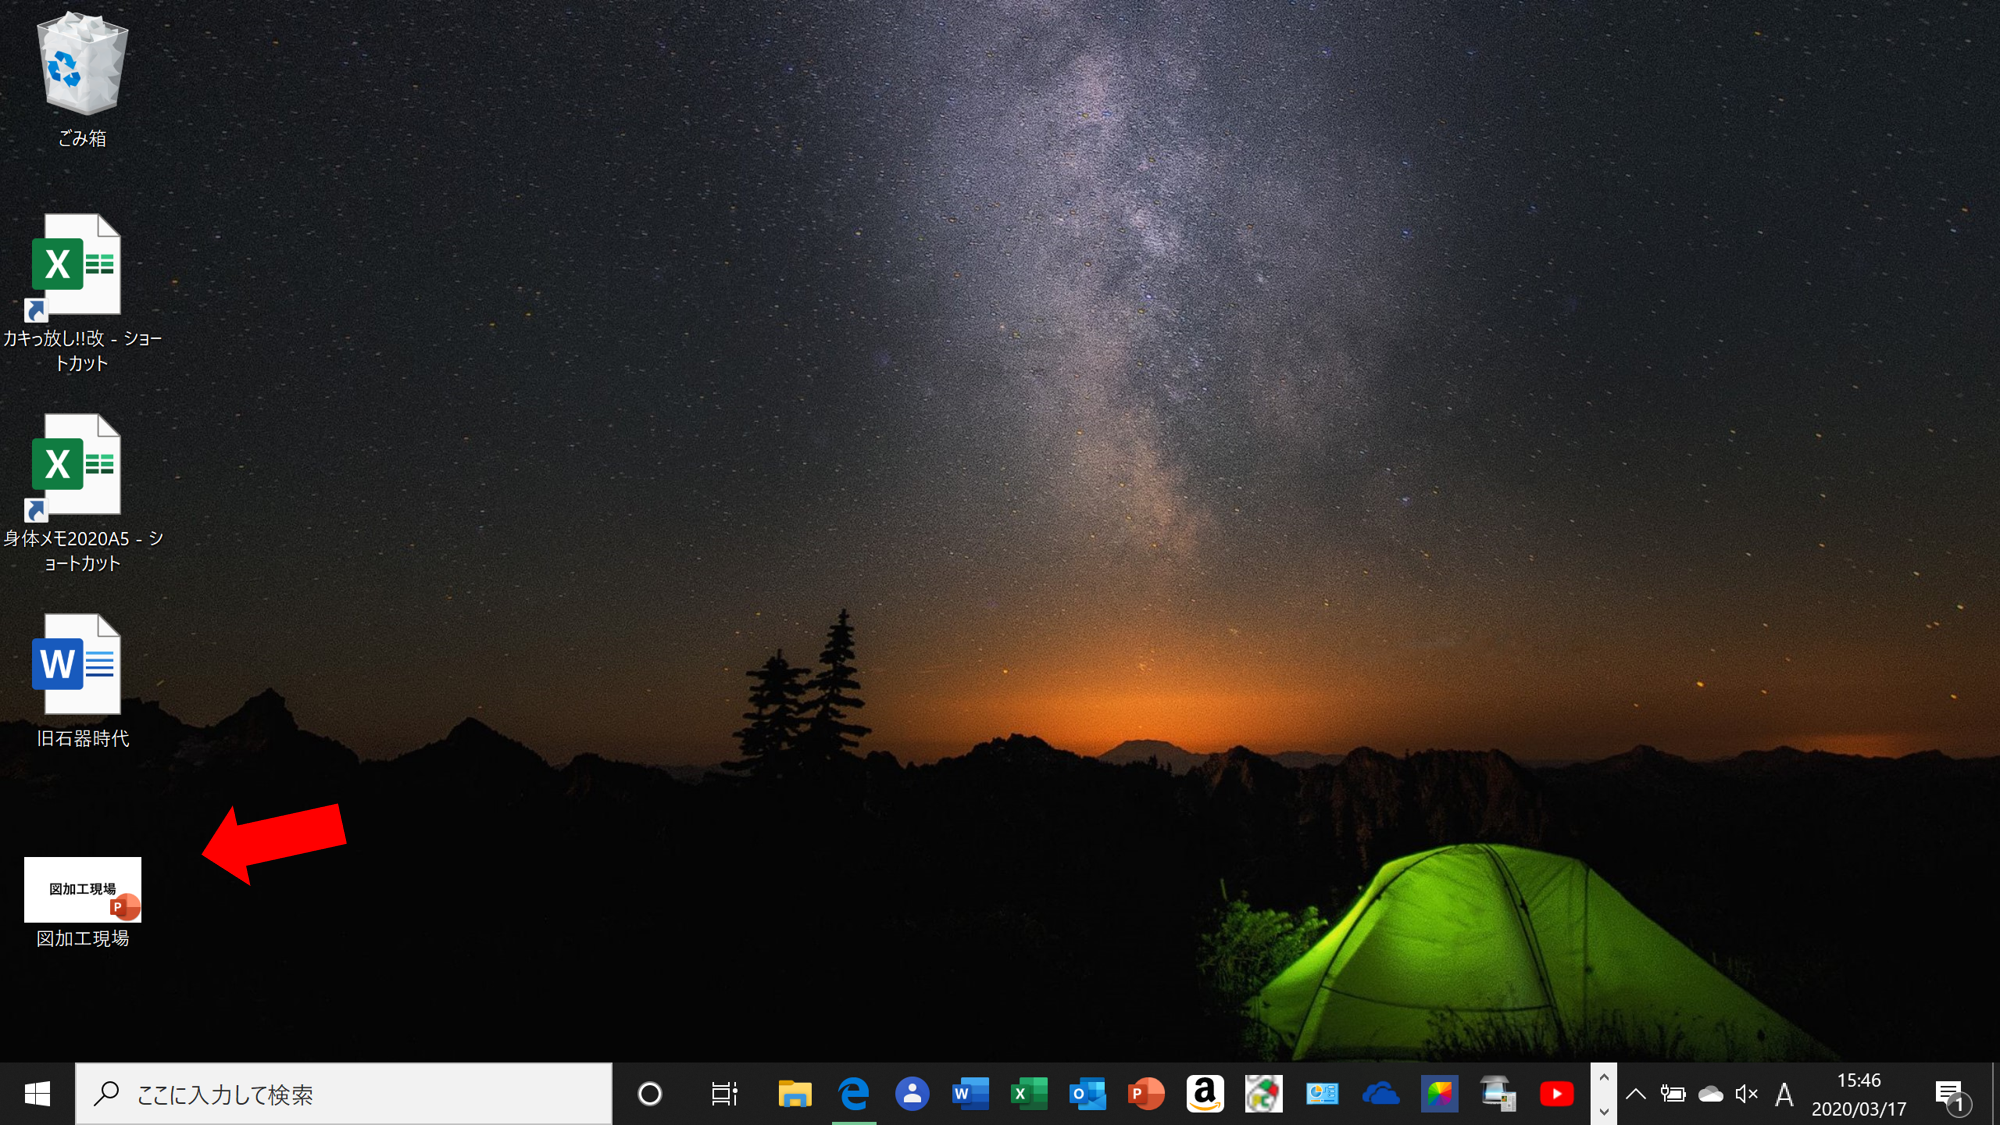Click taskbar toolbar scroll down arrow

(x=1604, y=1111)
